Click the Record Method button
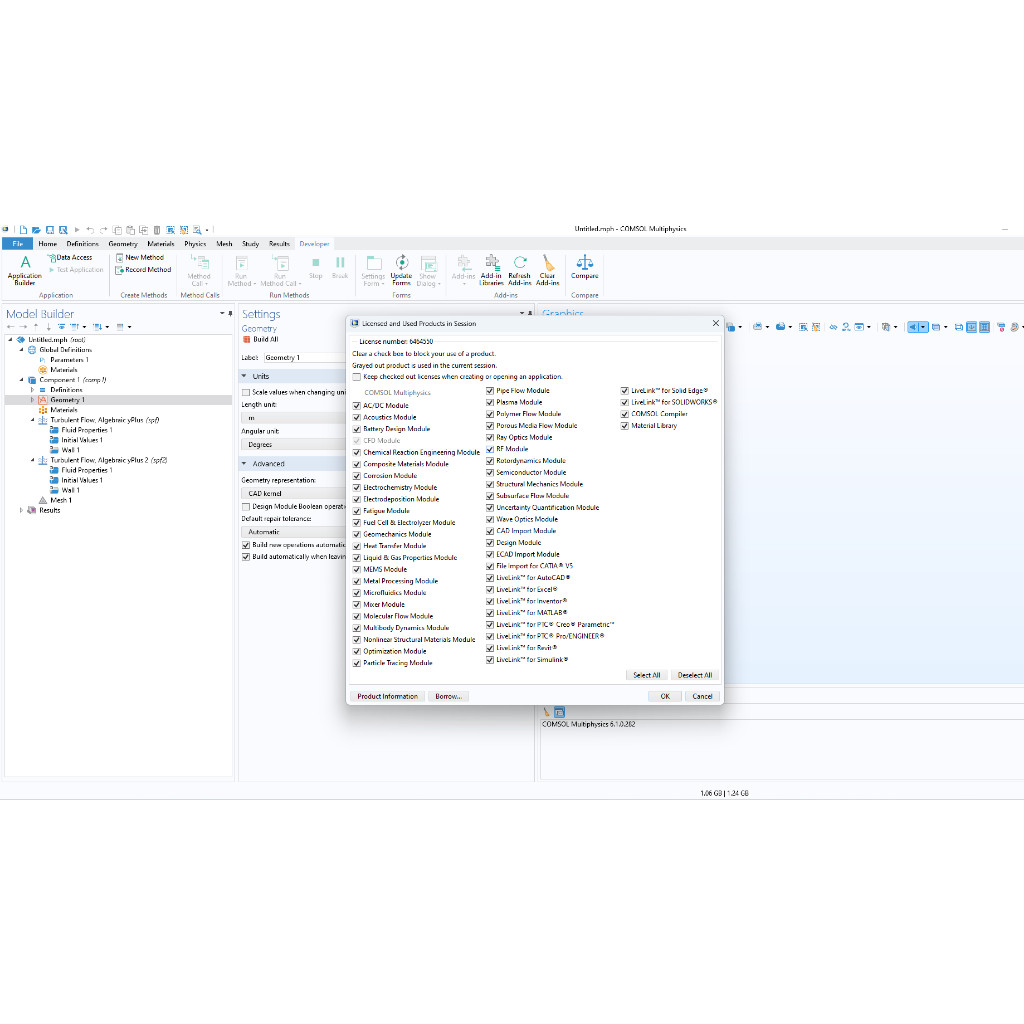The width and height of the screenshot is (1024, 1024). 143,270
